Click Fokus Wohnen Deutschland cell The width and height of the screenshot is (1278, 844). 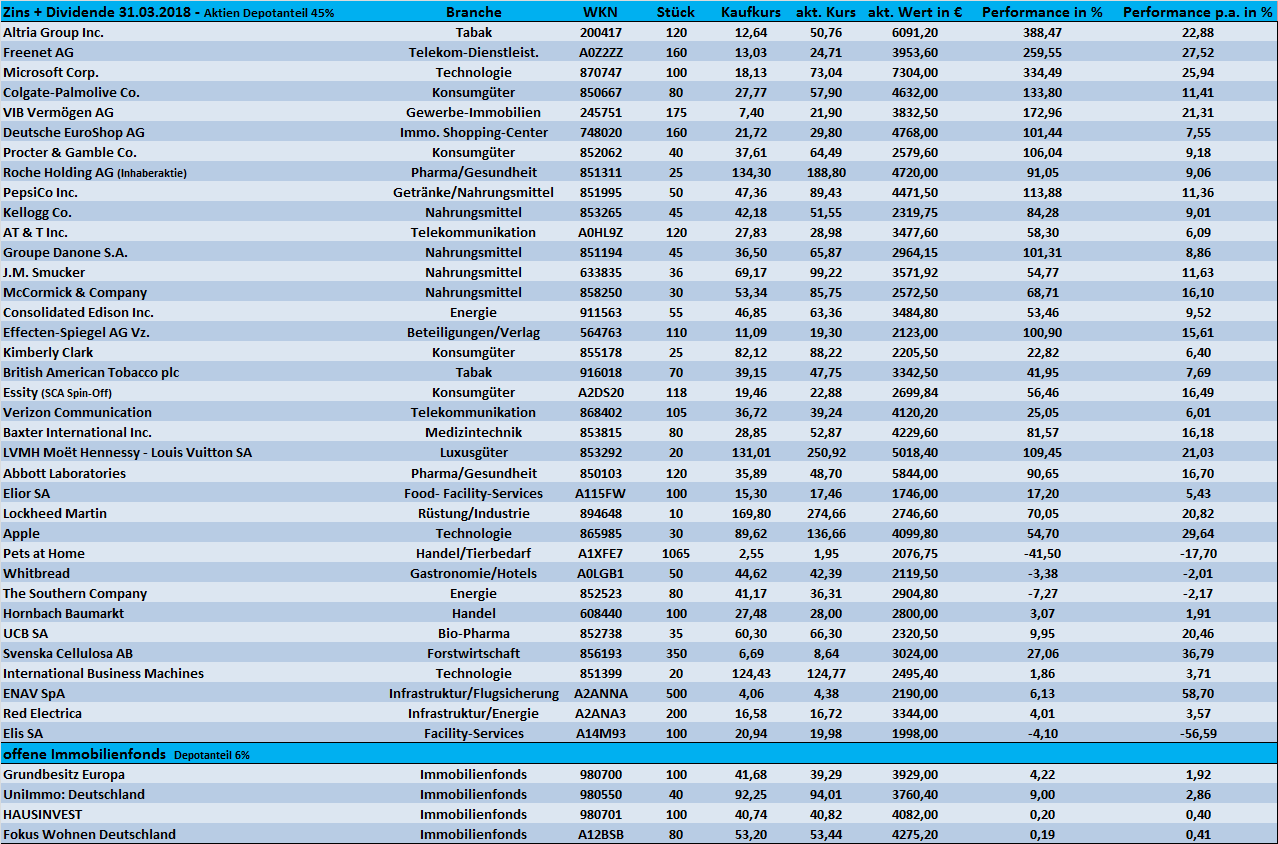[89, 834]
